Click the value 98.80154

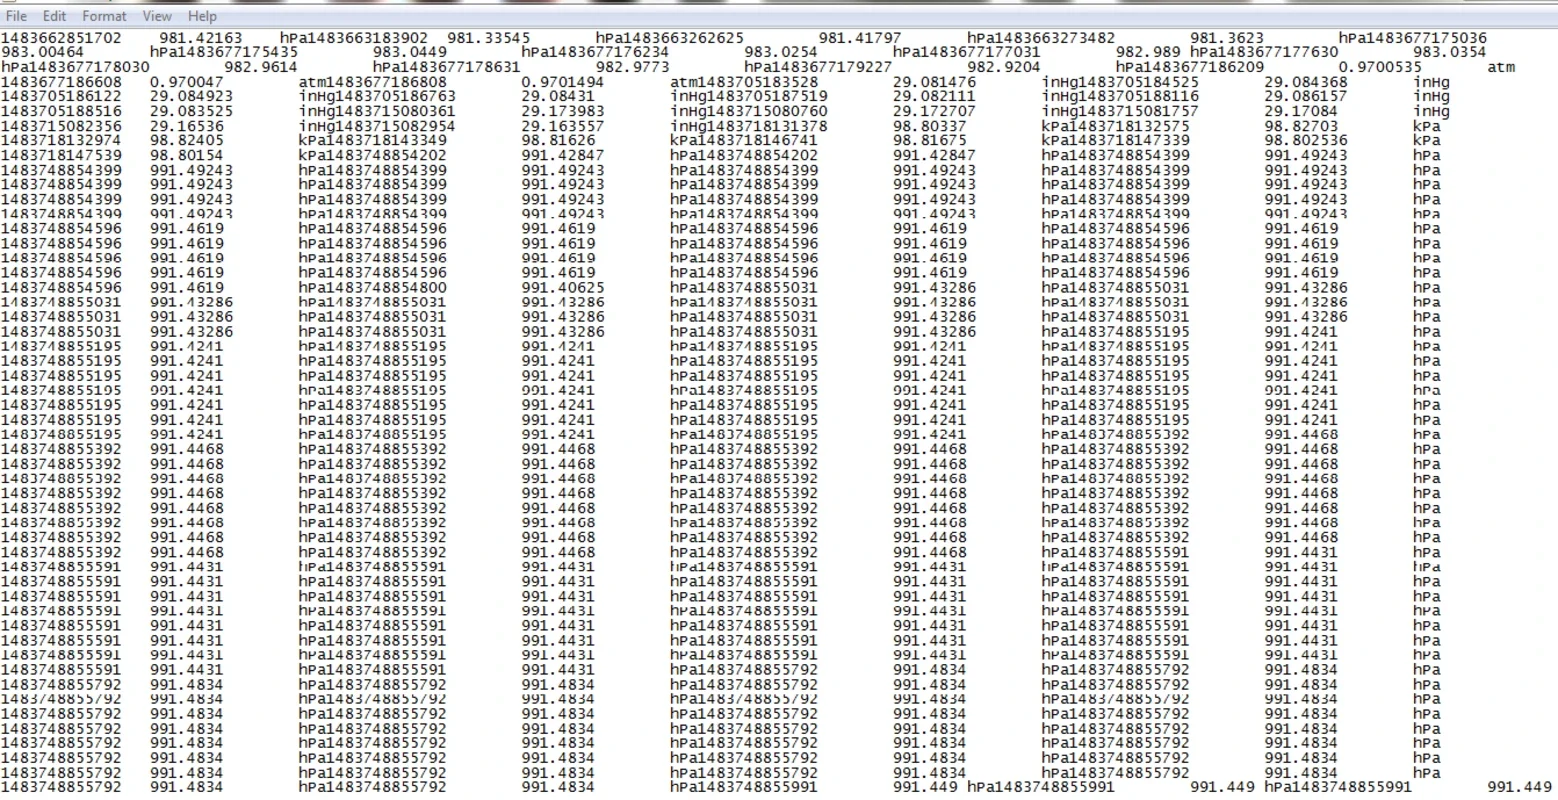(x=187, y=155)
